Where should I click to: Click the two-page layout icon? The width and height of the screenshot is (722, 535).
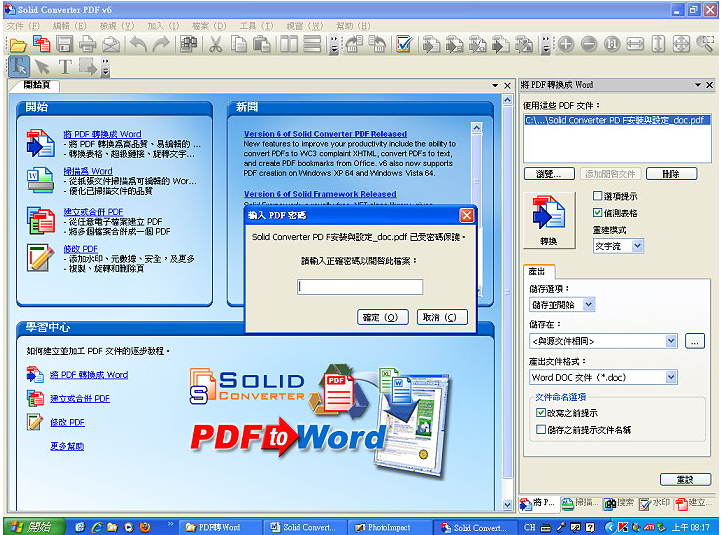click(x=289, y=45)
